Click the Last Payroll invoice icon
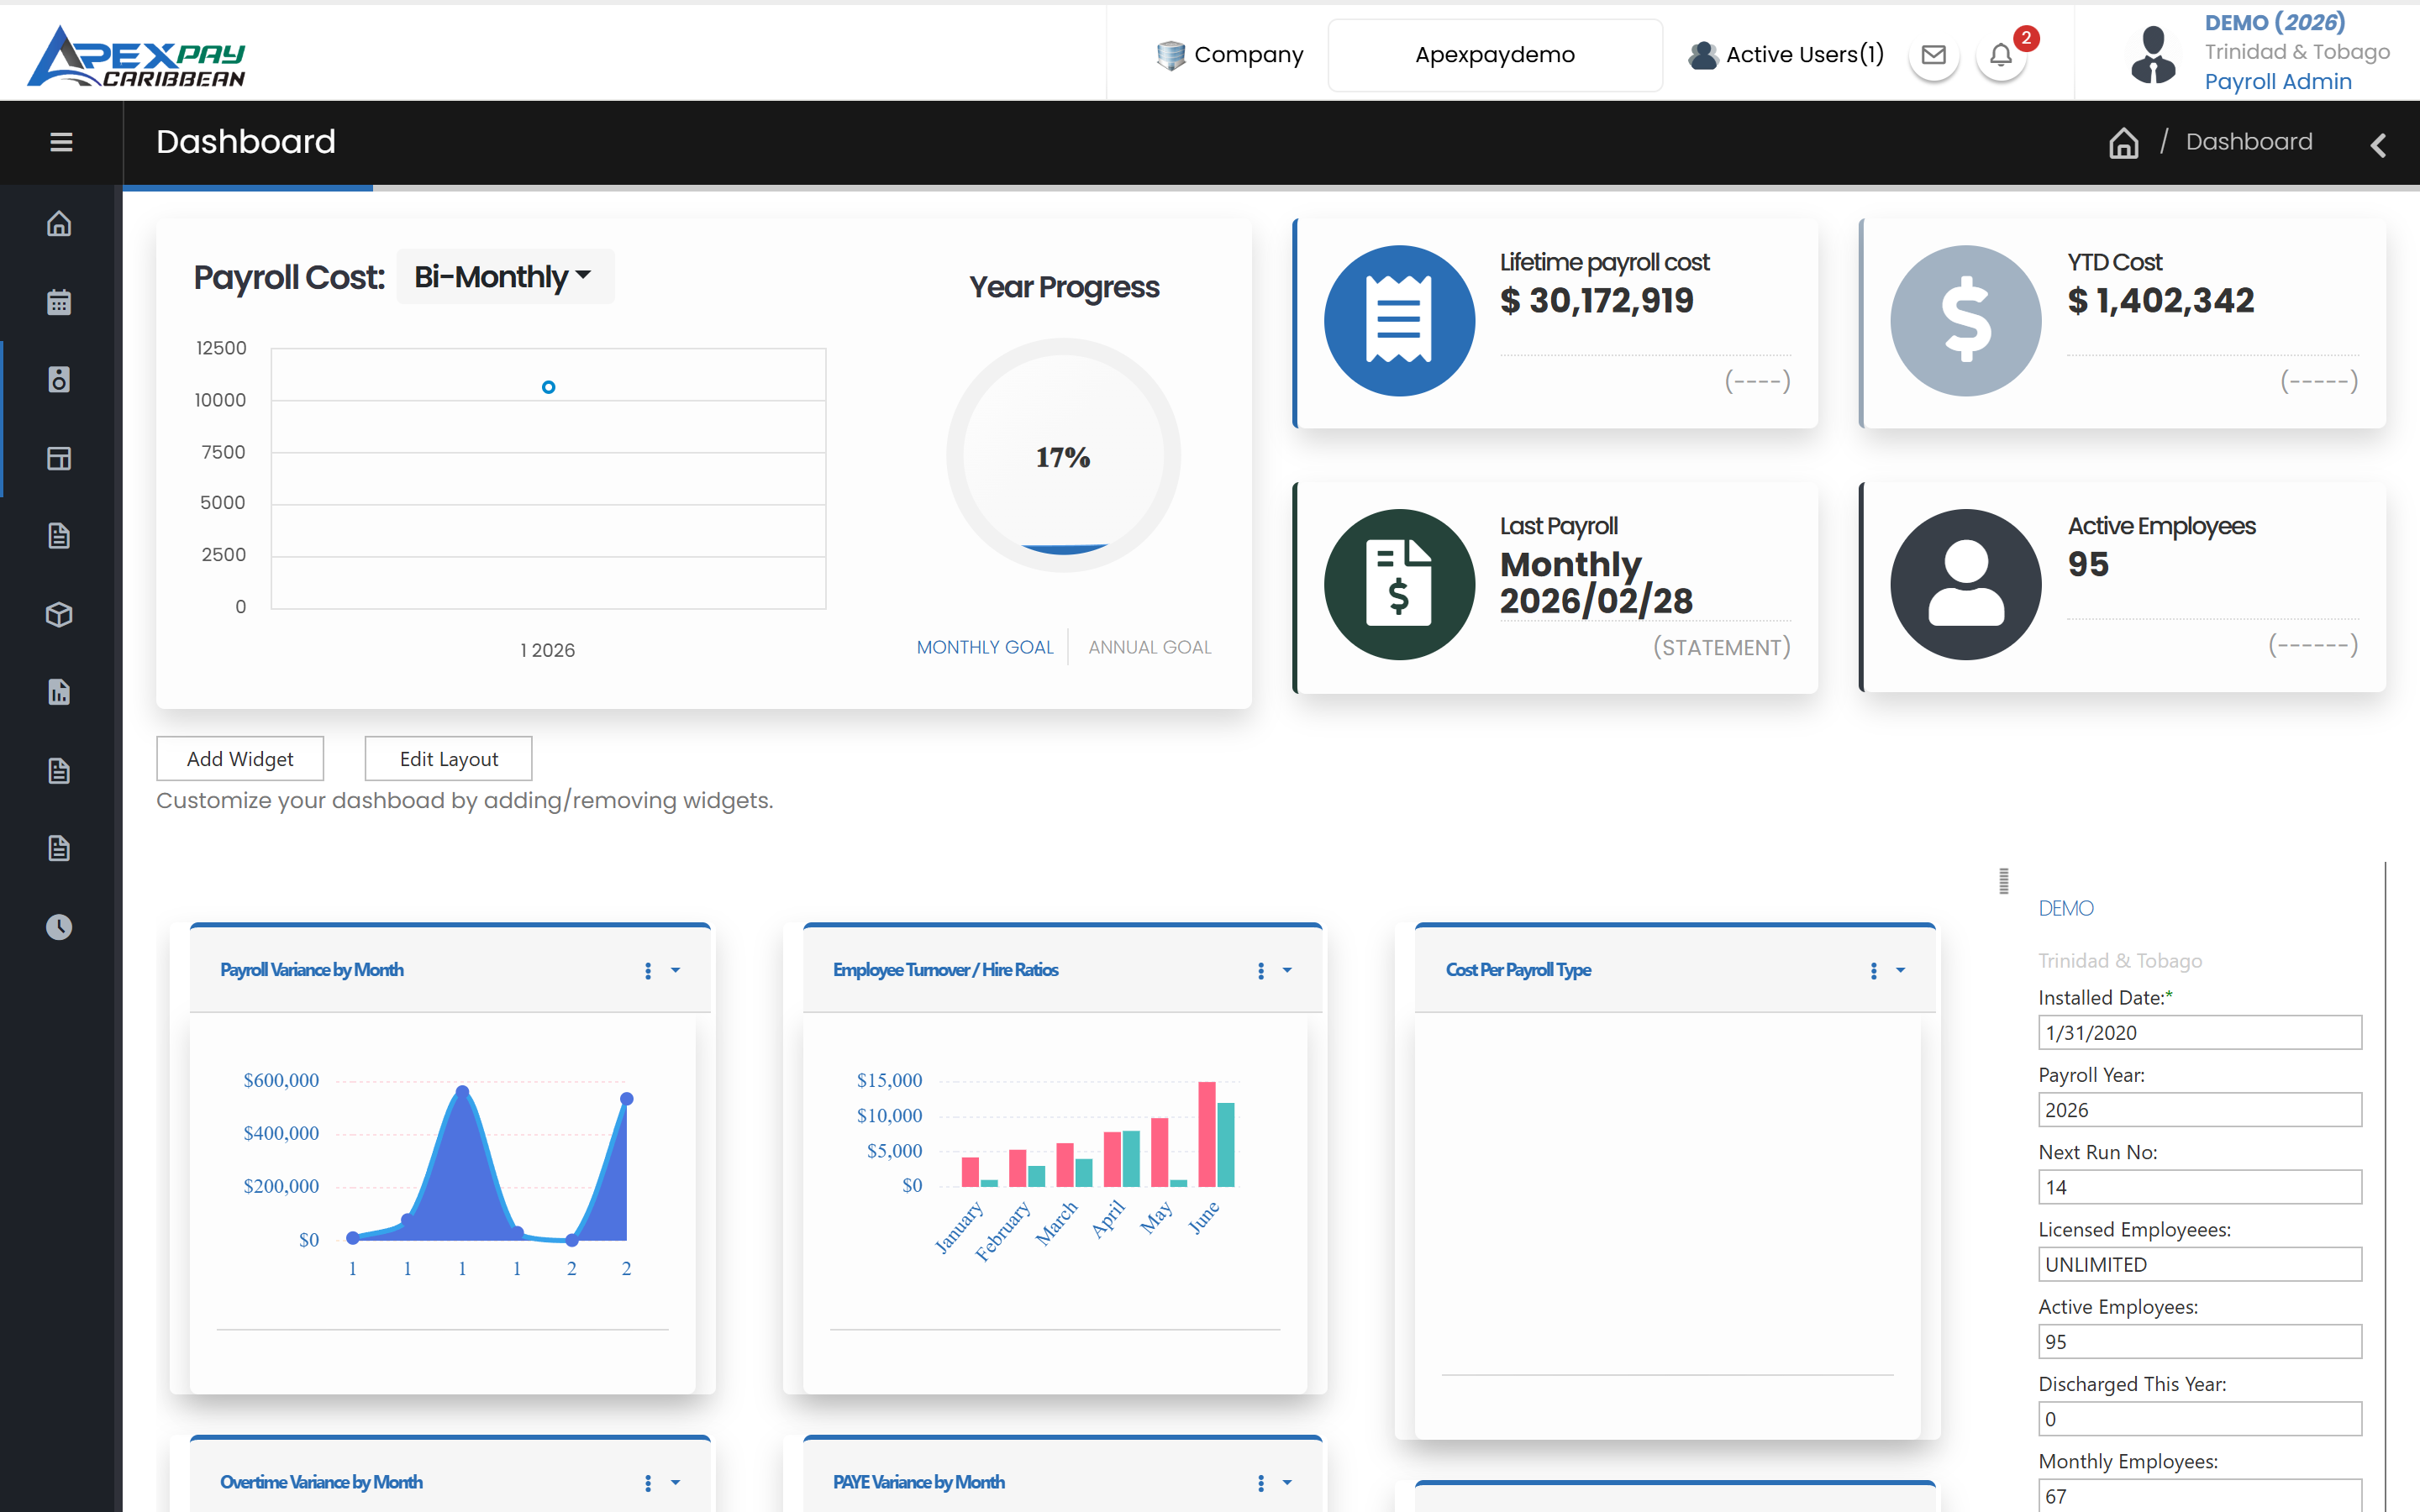 click(1399, 584)
